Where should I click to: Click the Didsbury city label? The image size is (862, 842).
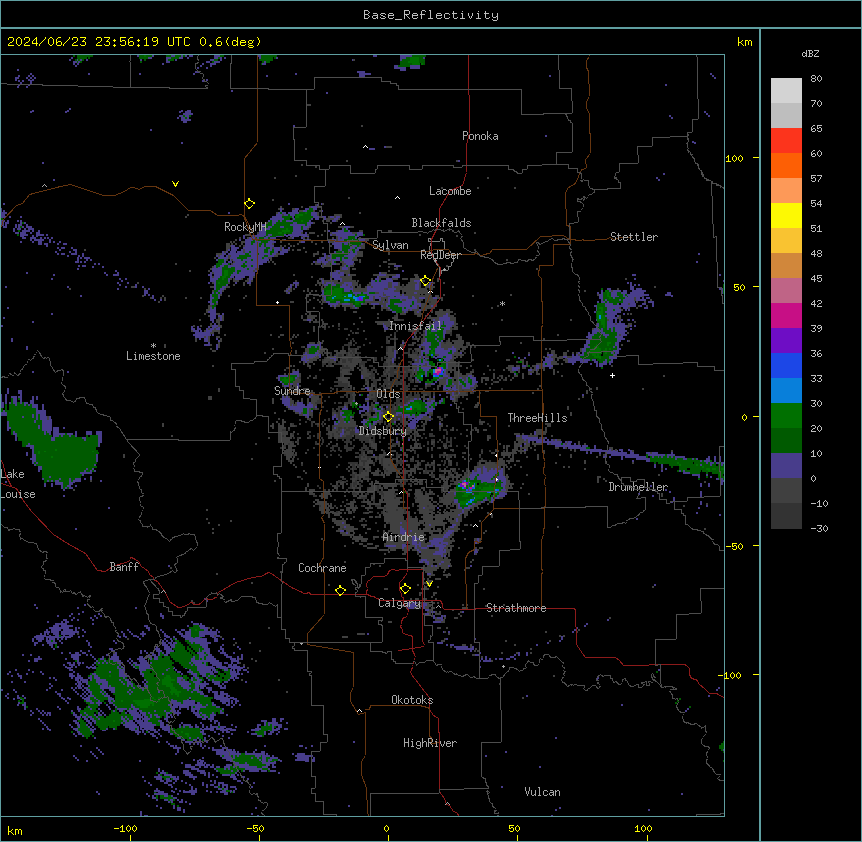click(383, 431)
